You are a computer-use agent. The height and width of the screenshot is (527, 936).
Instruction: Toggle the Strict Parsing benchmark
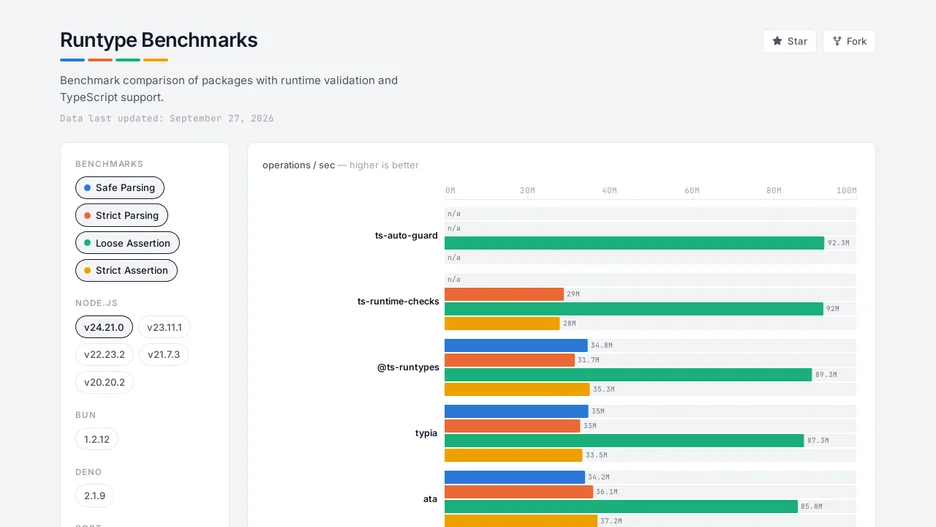coord(121,215)
